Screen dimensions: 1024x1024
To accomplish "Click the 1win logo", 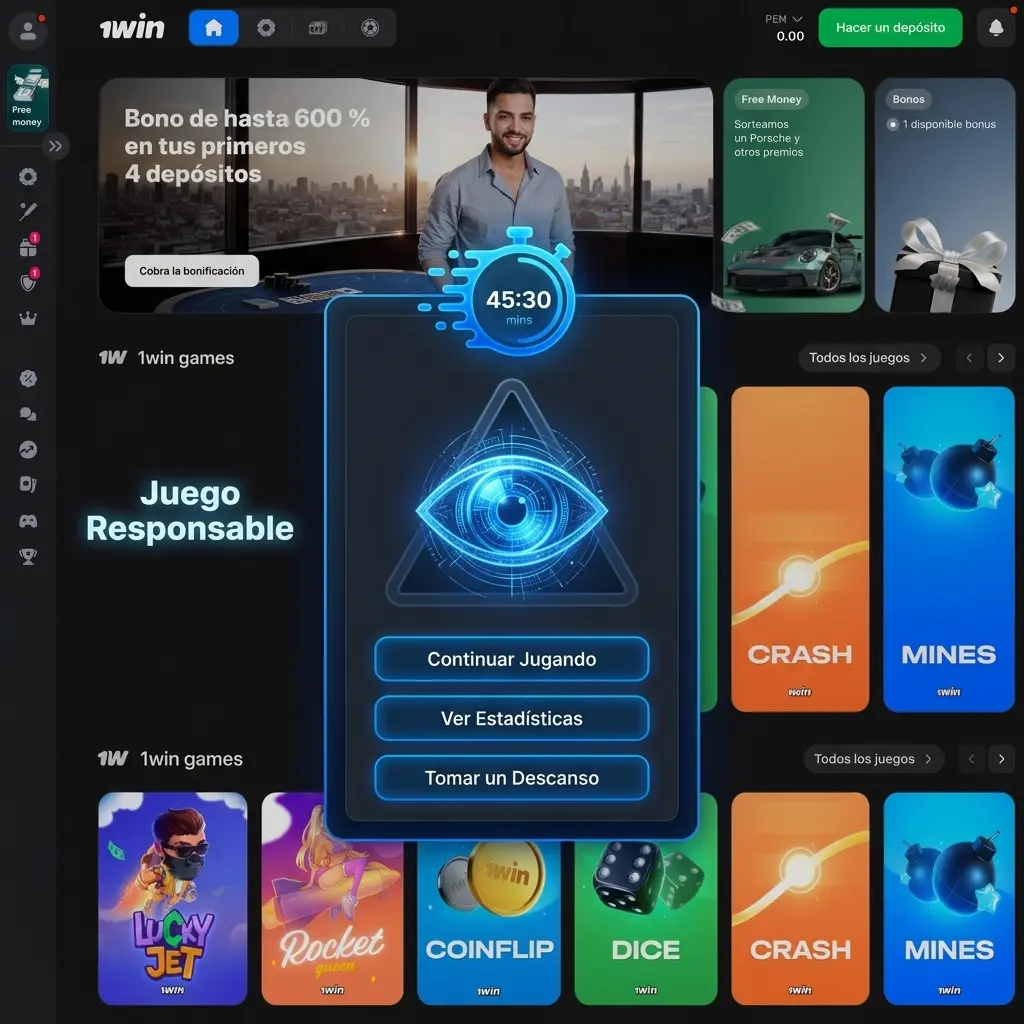I will pos(132,27).
